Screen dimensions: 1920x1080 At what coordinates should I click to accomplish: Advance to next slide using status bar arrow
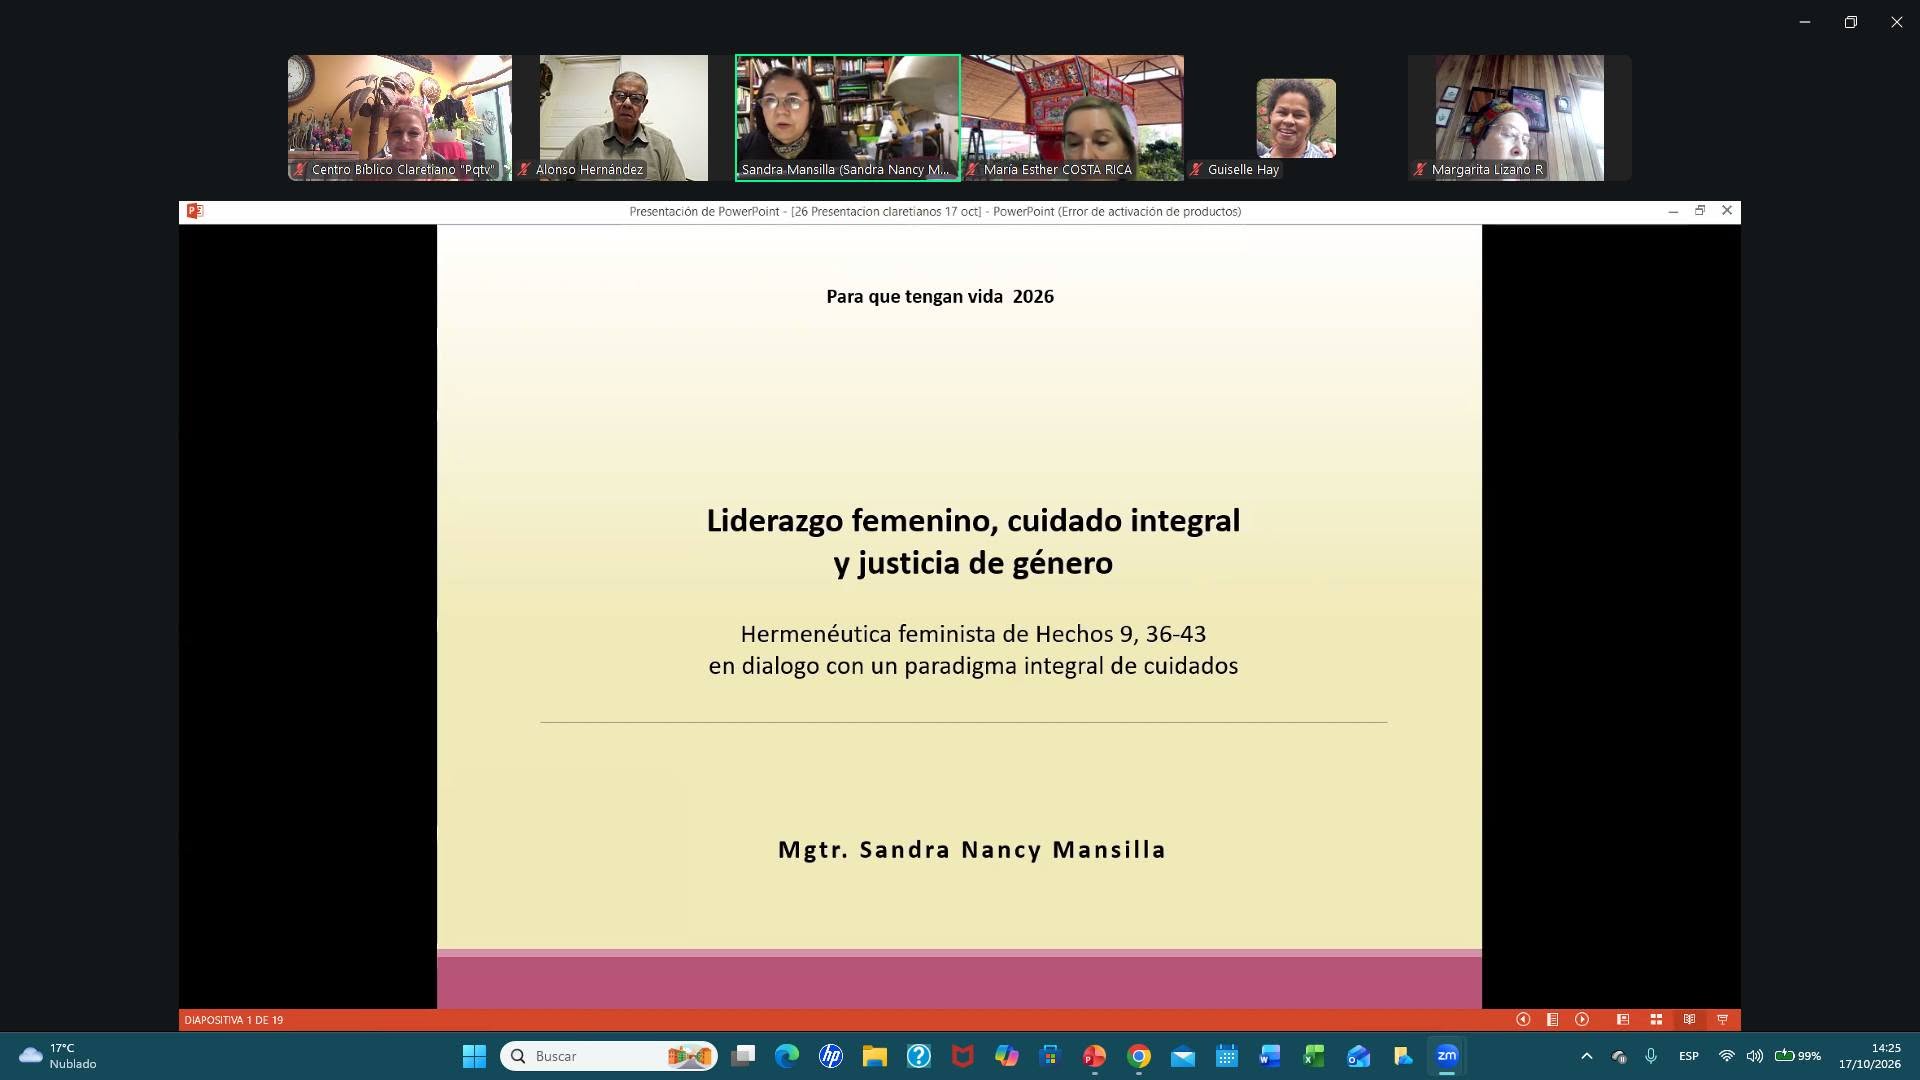[1582, 1020]
